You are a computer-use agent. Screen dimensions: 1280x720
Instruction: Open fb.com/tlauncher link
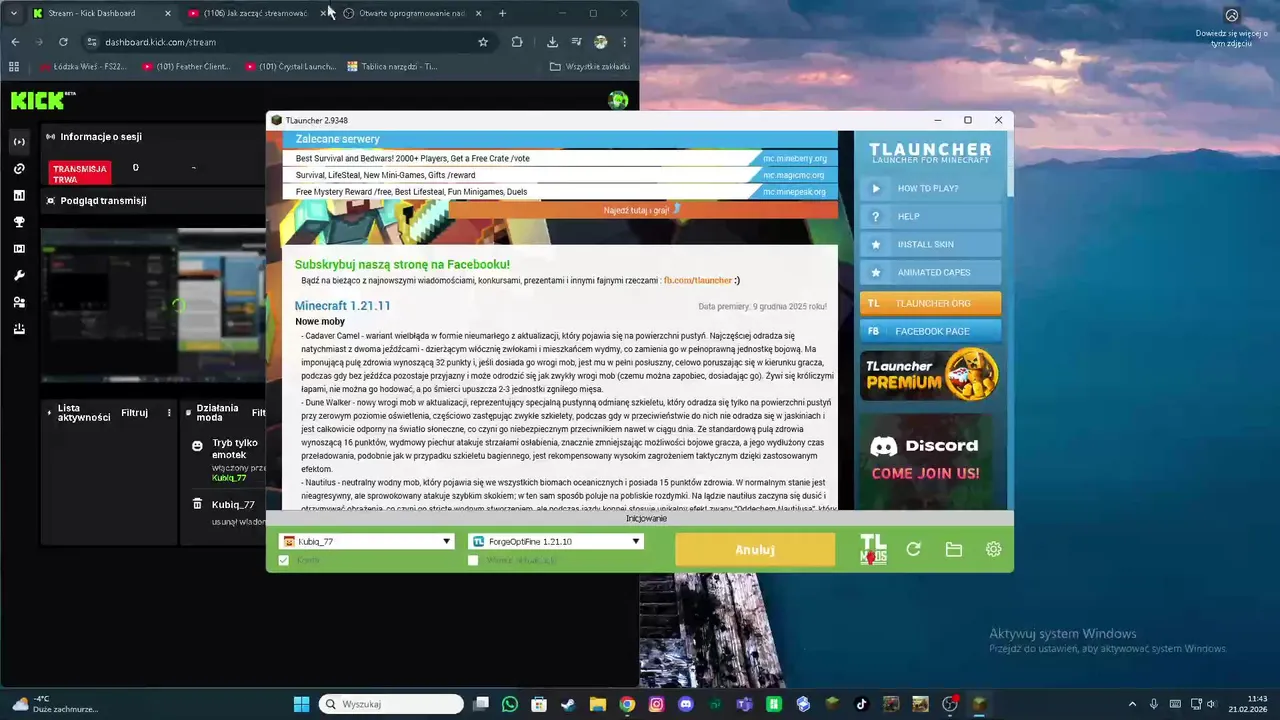coord(697,281)
